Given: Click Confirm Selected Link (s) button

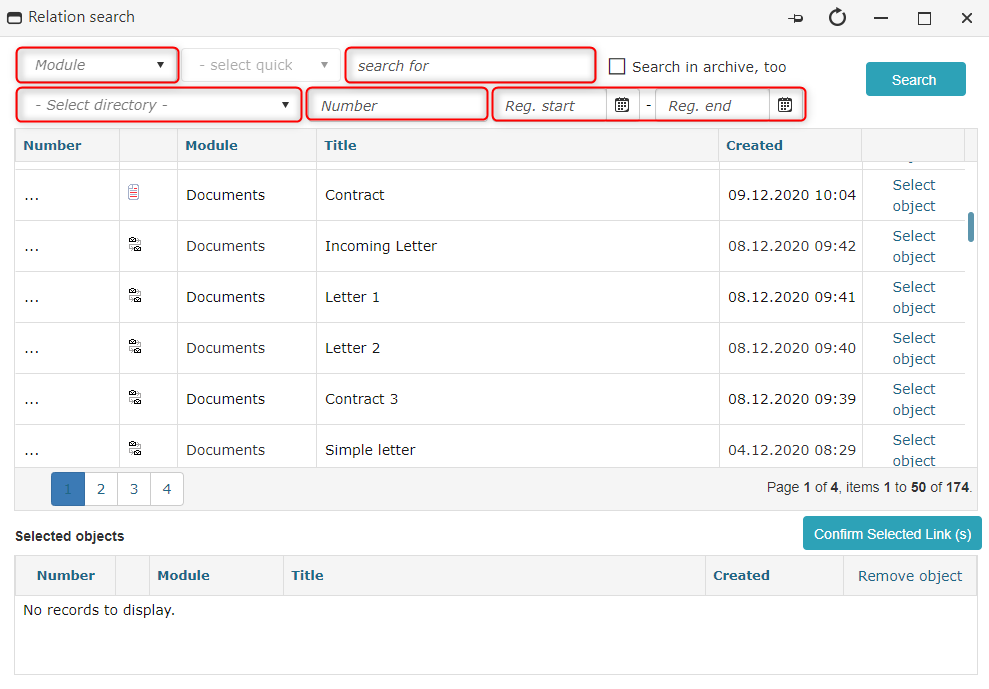Looking at the screenshot, I should [892, 534].
